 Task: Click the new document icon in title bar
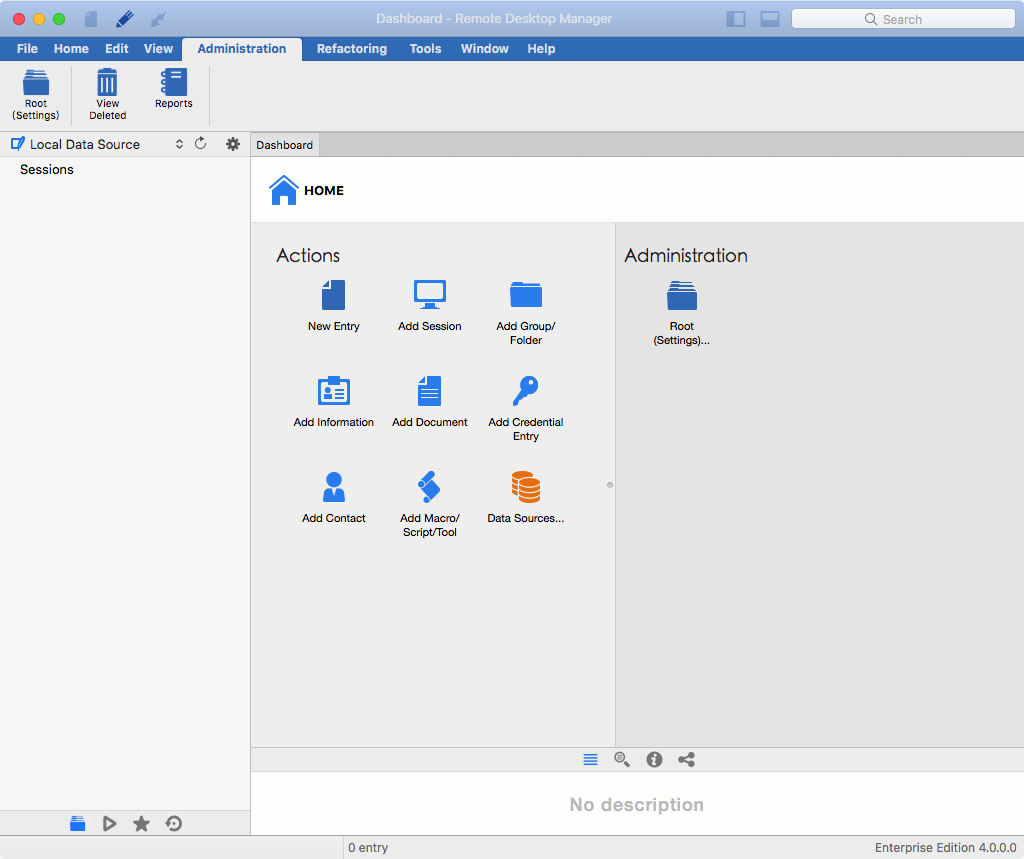coord(91,19)
